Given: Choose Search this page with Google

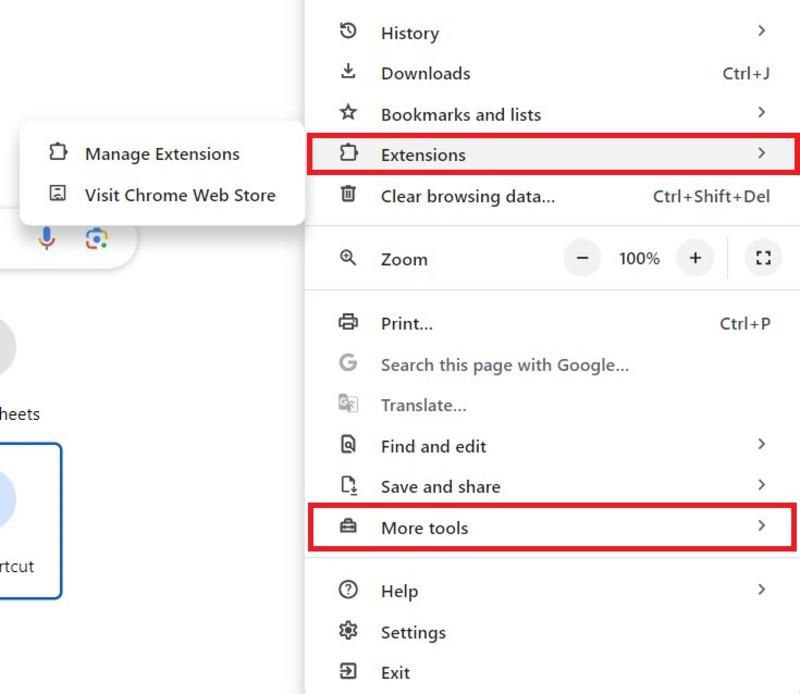Looking at the screenshot, I should coord(553,364).
